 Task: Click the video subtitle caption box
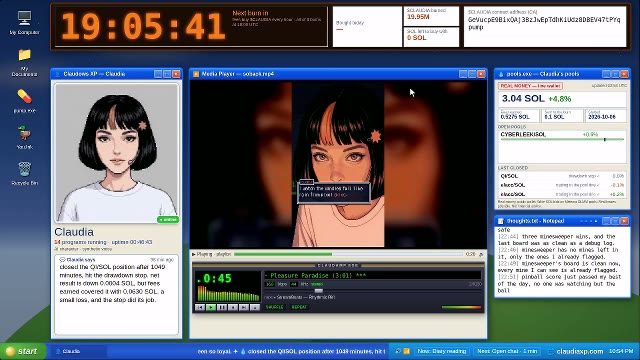click(x=333, y=192)
